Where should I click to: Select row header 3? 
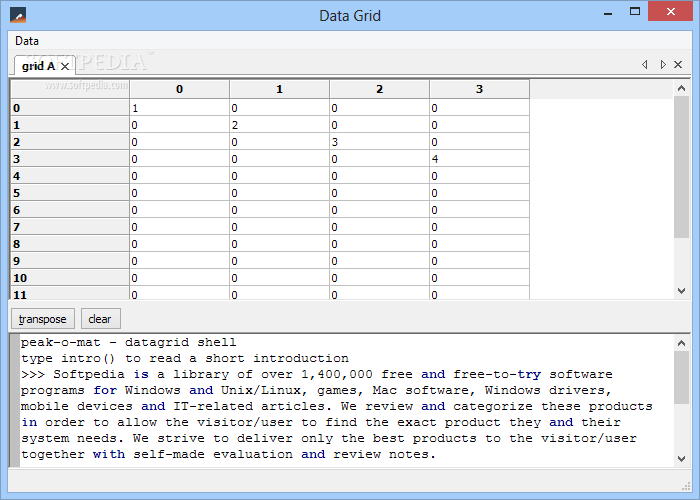[x=70, y=159]
